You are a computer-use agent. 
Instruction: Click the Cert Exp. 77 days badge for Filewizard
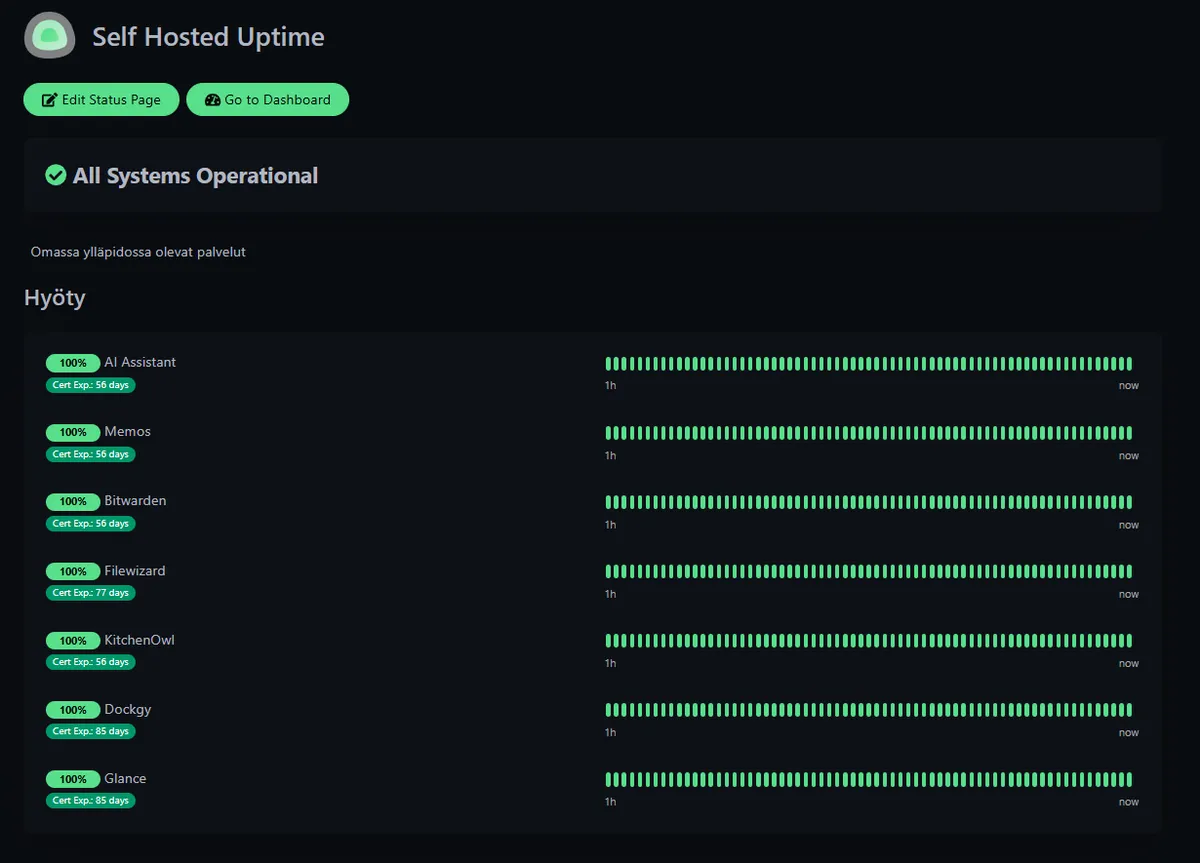point(90,592)
